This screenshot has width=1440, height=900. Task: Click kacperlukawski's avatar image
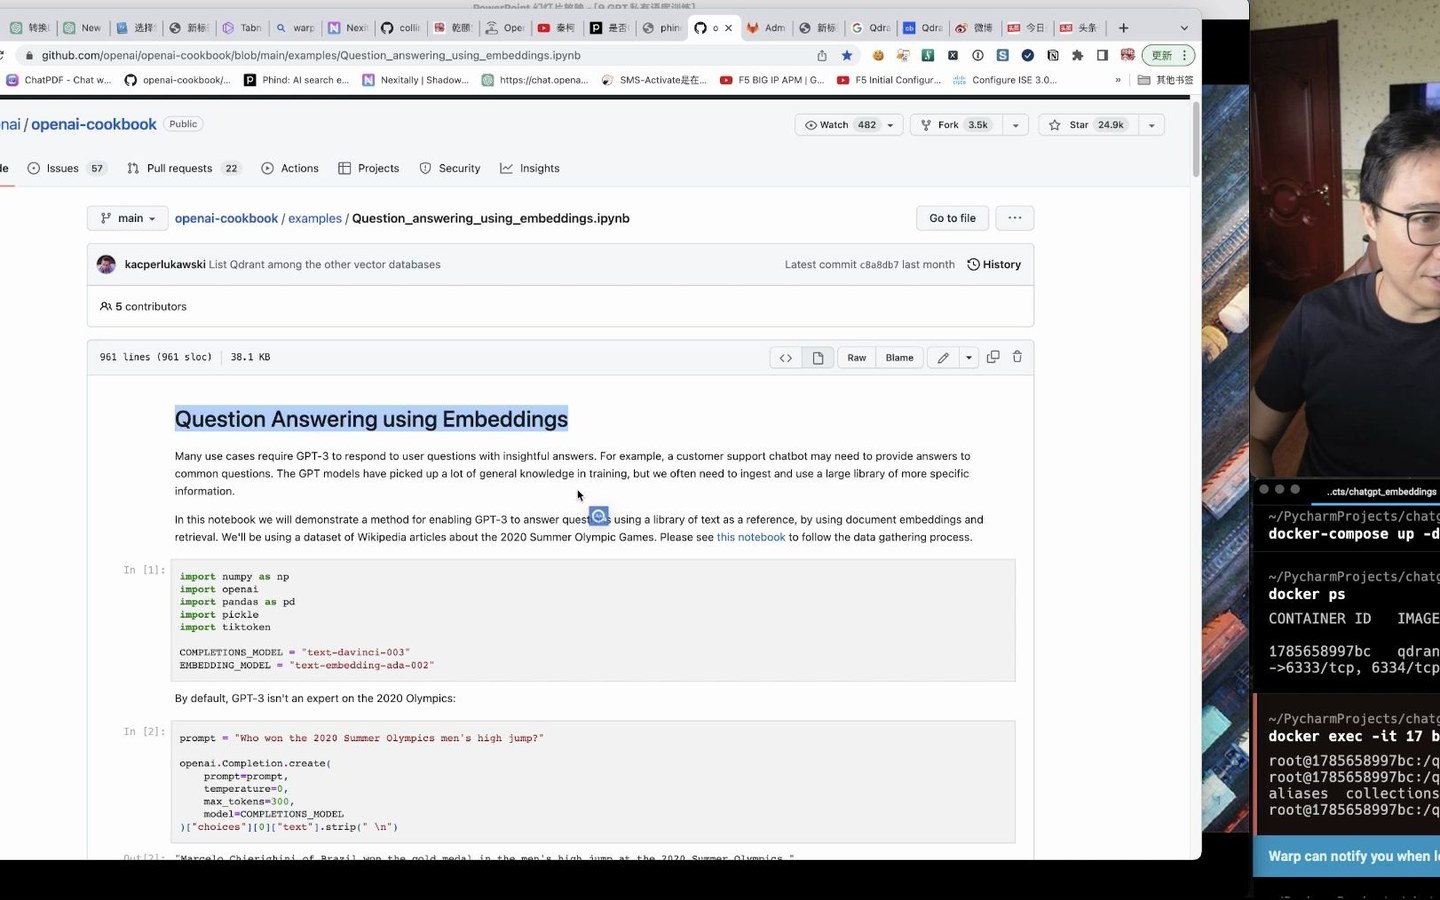pyautogui.click(x=106, y=265)
